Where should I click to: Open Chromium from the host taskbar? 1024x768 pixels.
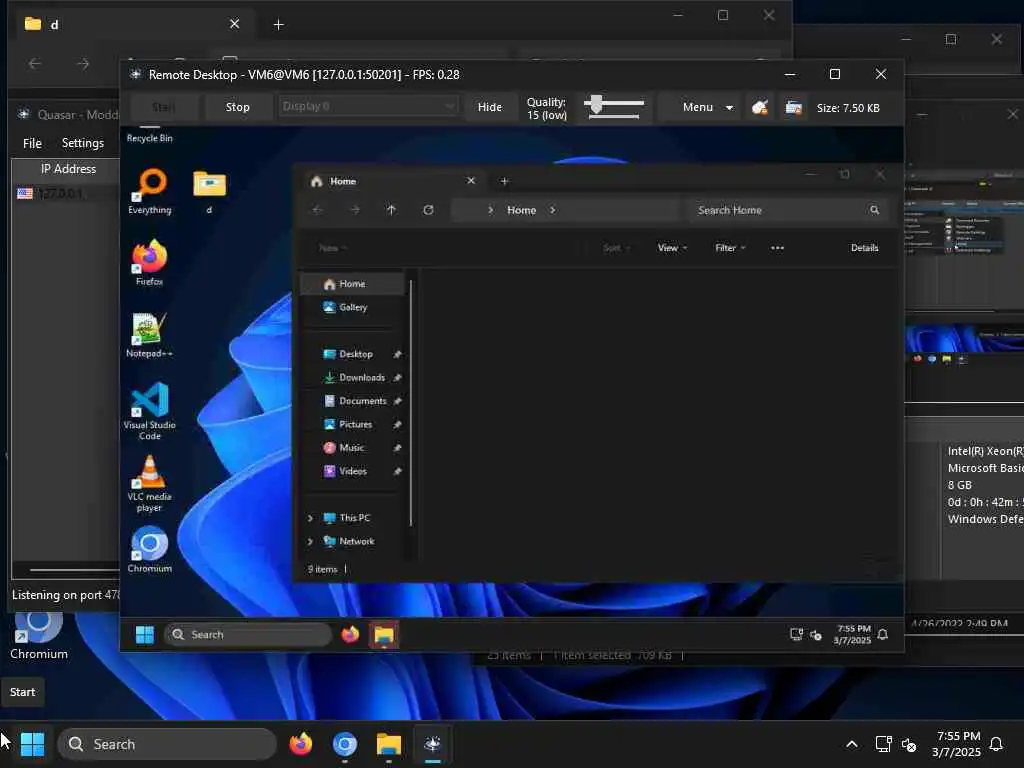(x=345, y=744)
